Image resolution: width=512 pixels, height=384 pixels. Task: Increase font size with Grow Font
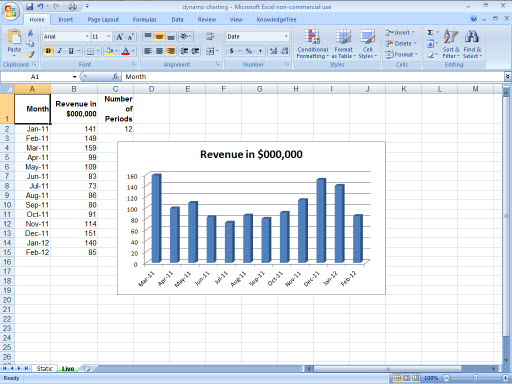click(x=119, y=37)
